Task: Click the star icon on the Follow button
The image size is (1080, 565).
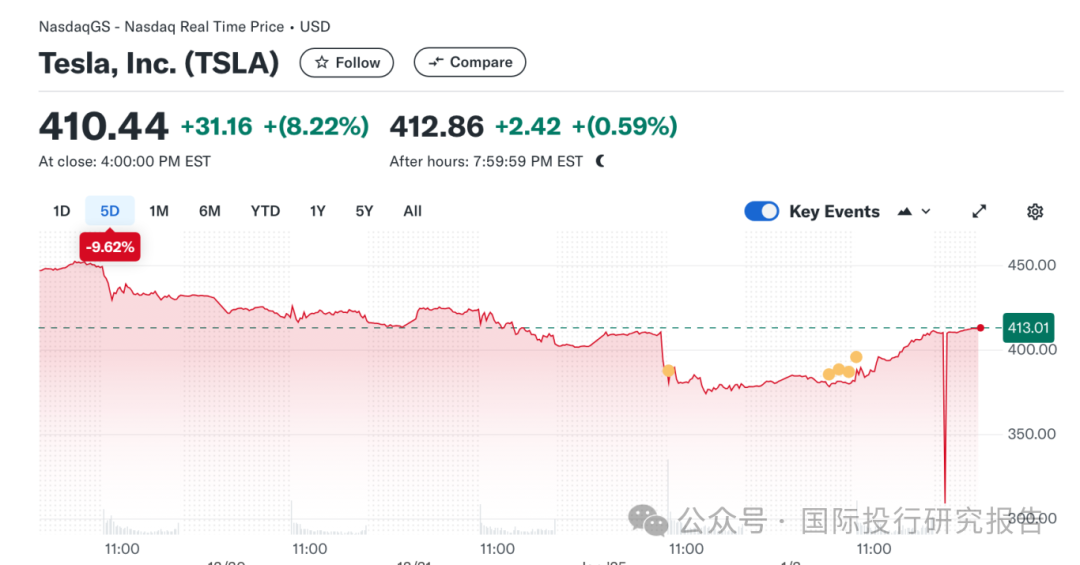Action: (322, 63)
